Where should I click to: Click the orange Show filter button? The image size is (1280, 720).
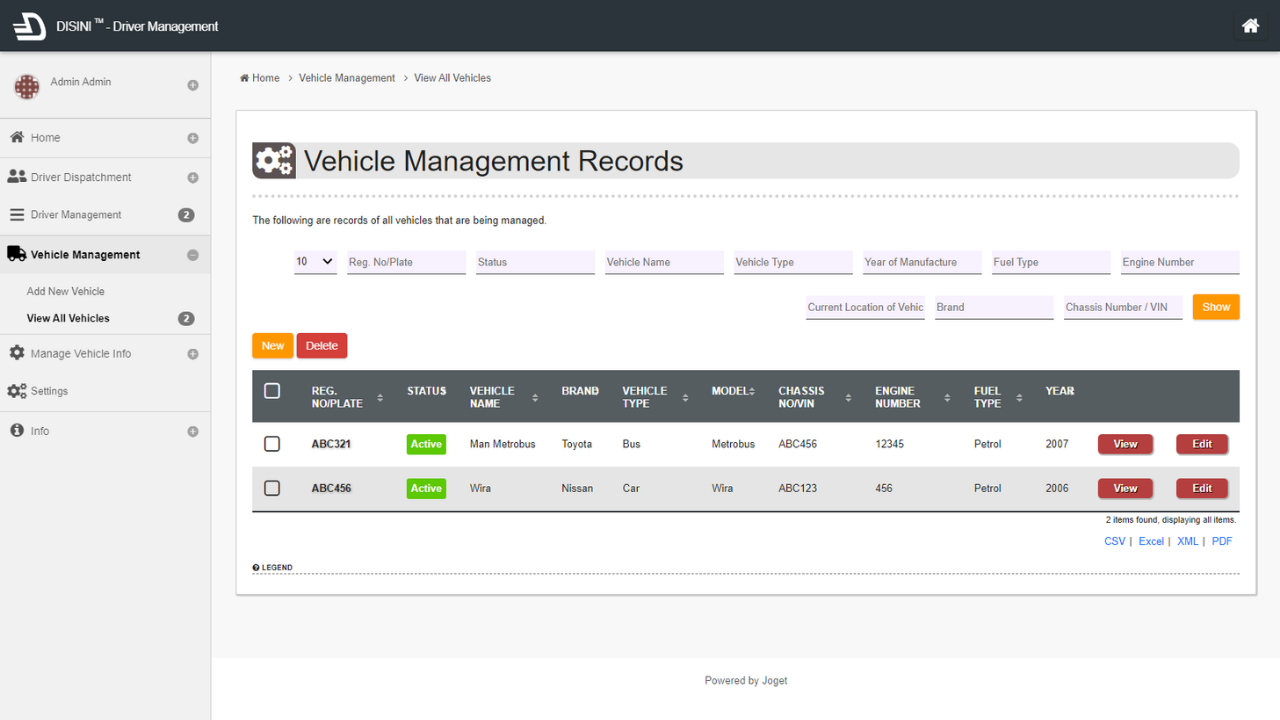point(1216,307)
